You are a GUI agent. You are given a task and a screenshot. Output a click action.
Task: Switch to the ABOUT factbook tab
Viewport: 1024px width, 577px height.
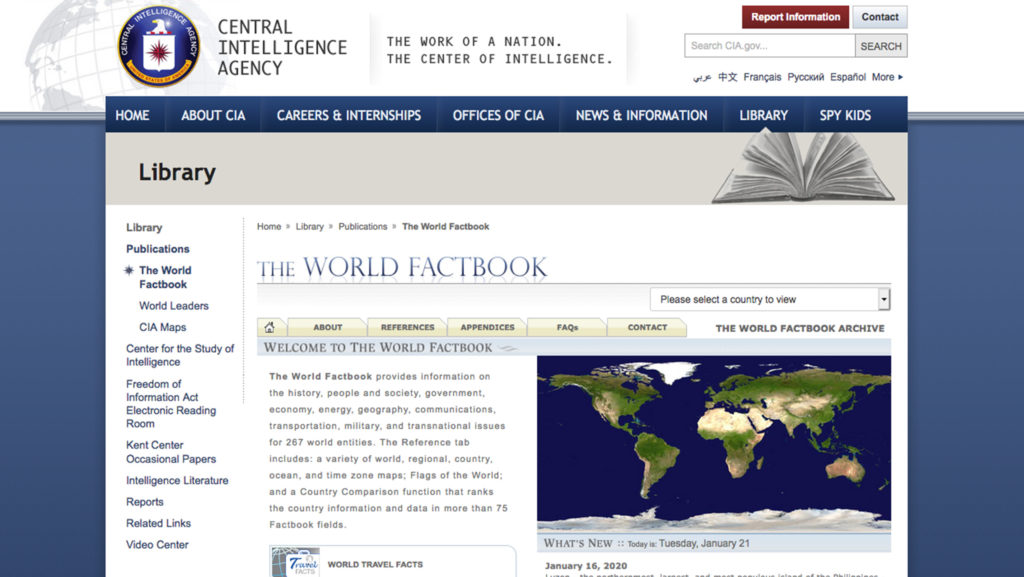[327, 327]
